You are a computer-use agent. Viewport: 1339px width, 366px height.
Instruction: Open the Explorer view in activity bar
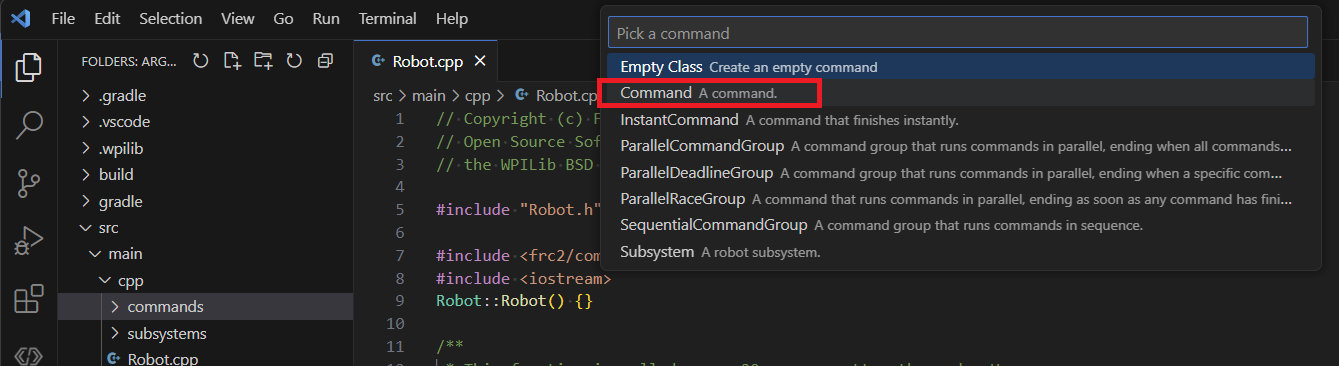[x=29, y=68]
